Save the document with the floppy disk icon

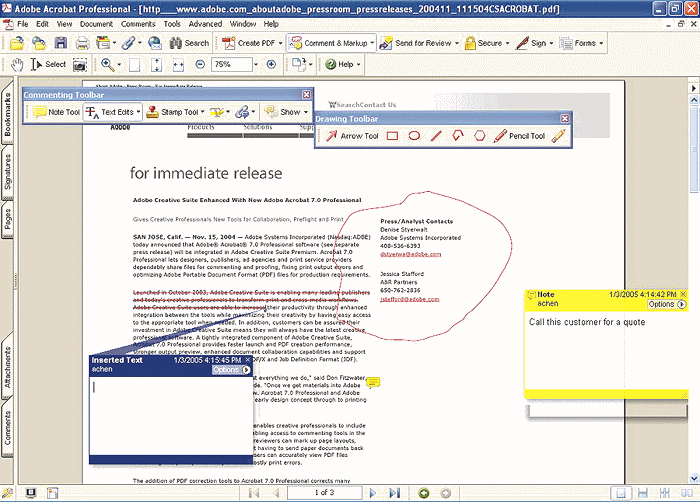[x=61, y=43]
